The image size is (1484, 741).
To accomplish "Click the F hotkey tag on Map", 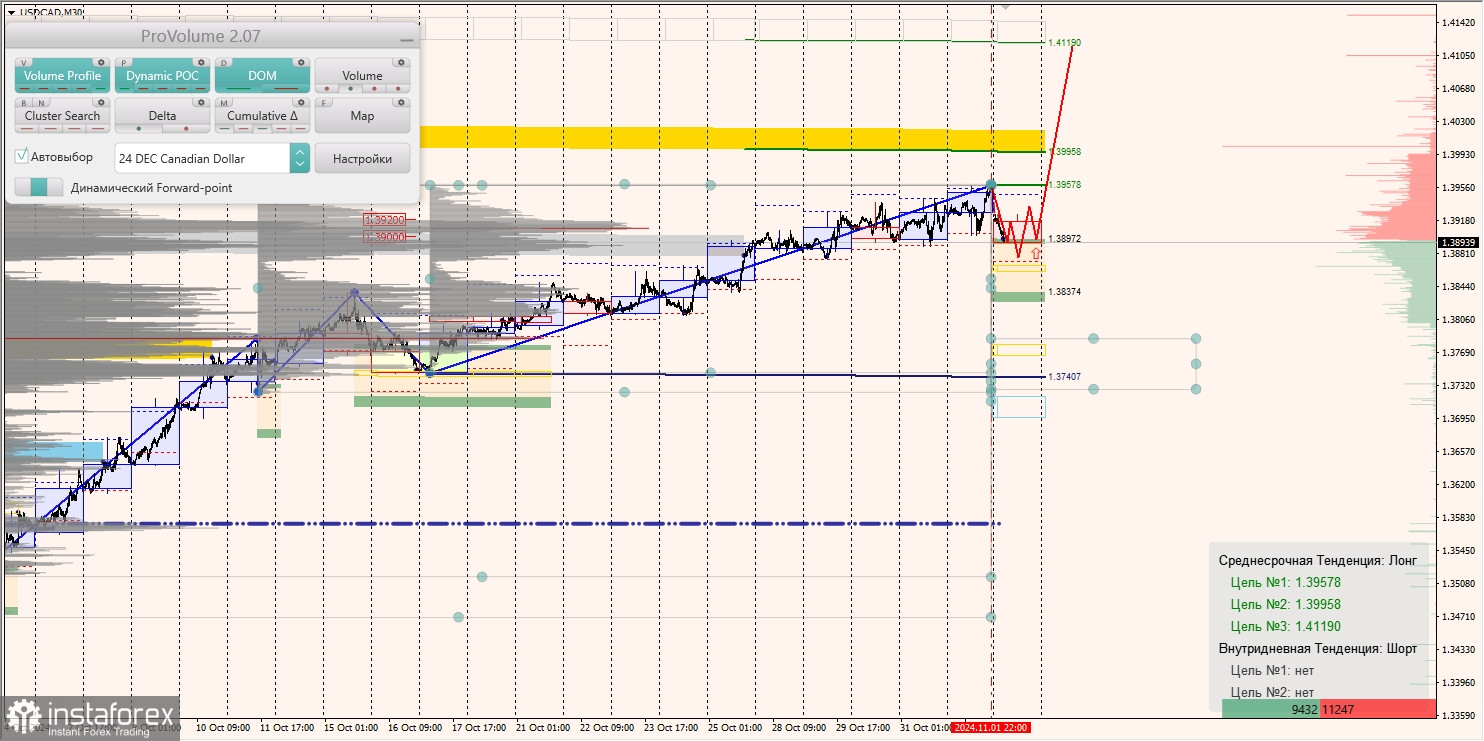I will [323, 102].
